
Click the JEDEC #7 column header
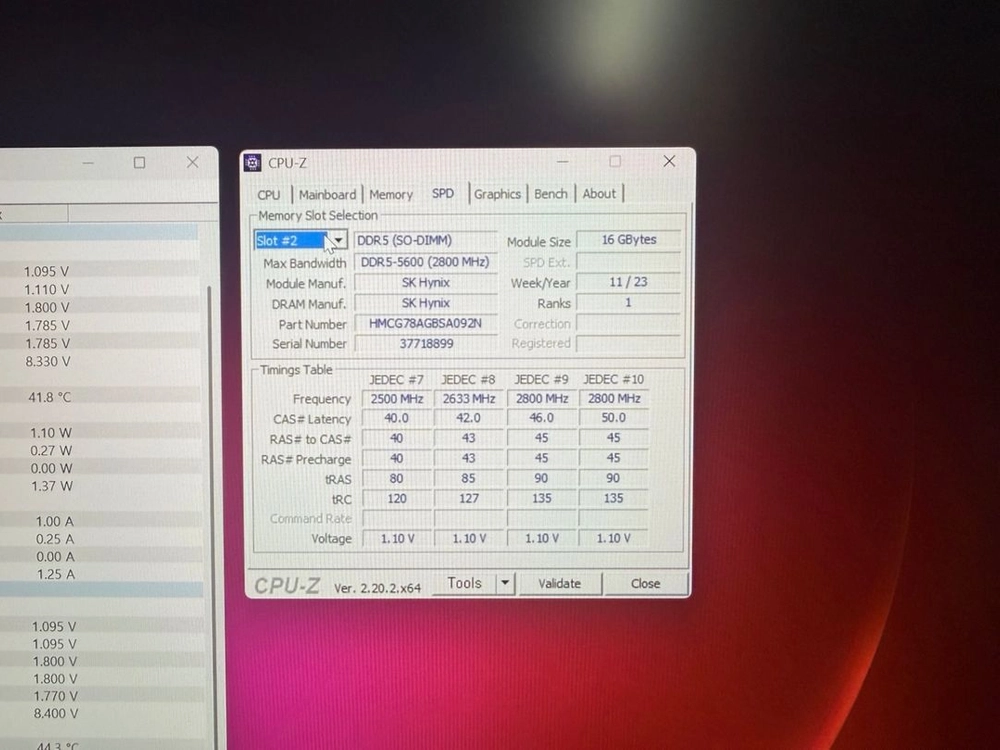pyautogui.click(x=396, y=379)
